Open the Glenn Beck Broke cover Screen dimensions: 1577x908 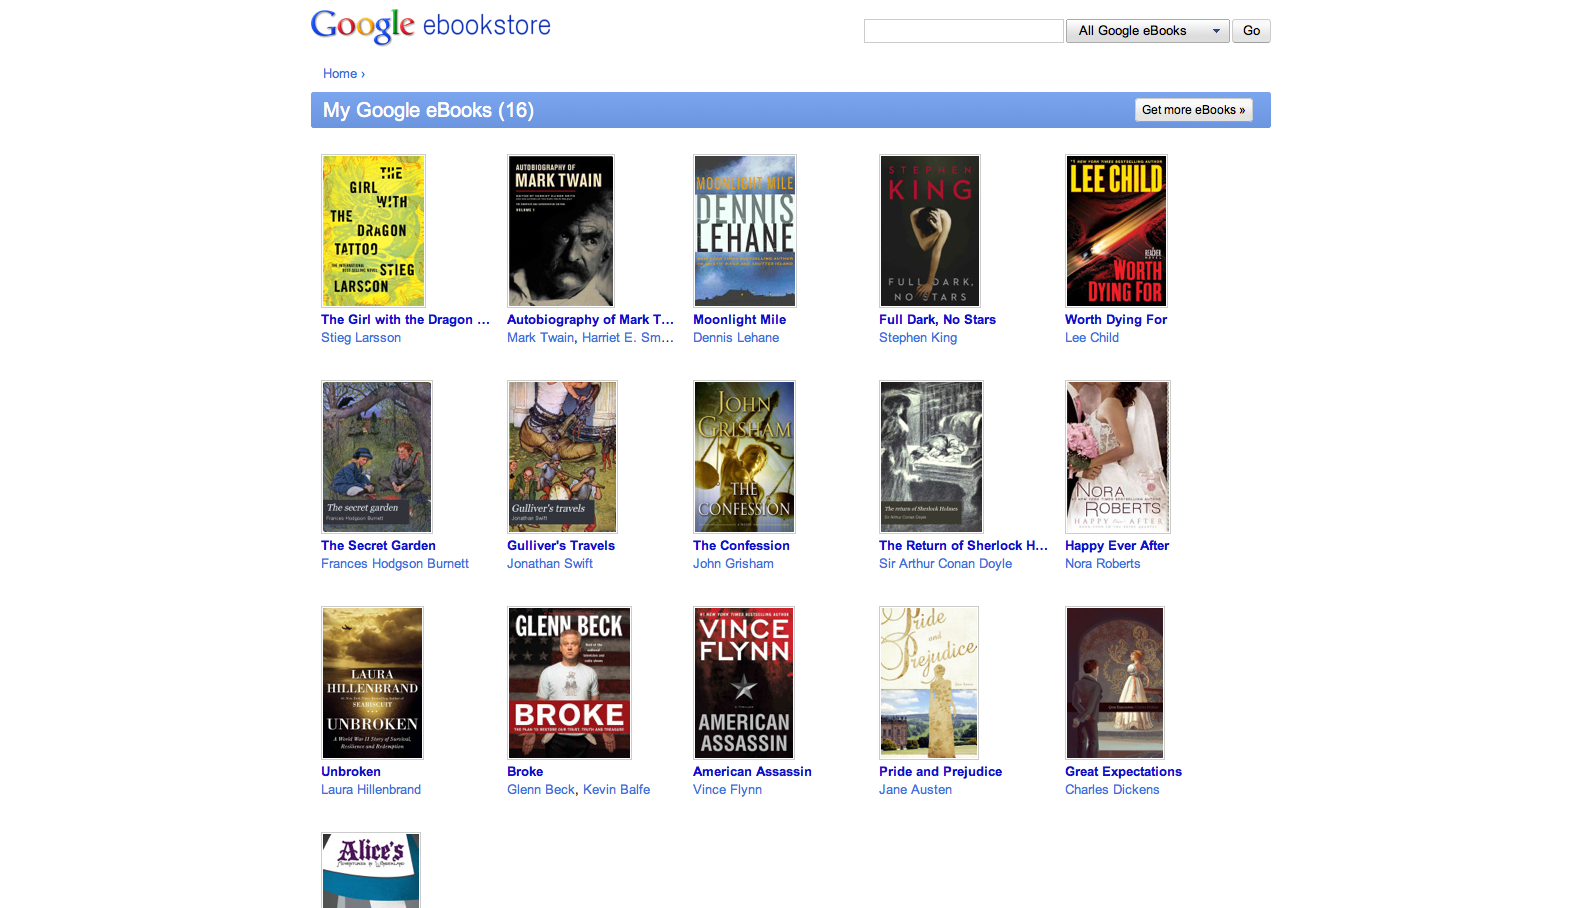pos(569,683)
